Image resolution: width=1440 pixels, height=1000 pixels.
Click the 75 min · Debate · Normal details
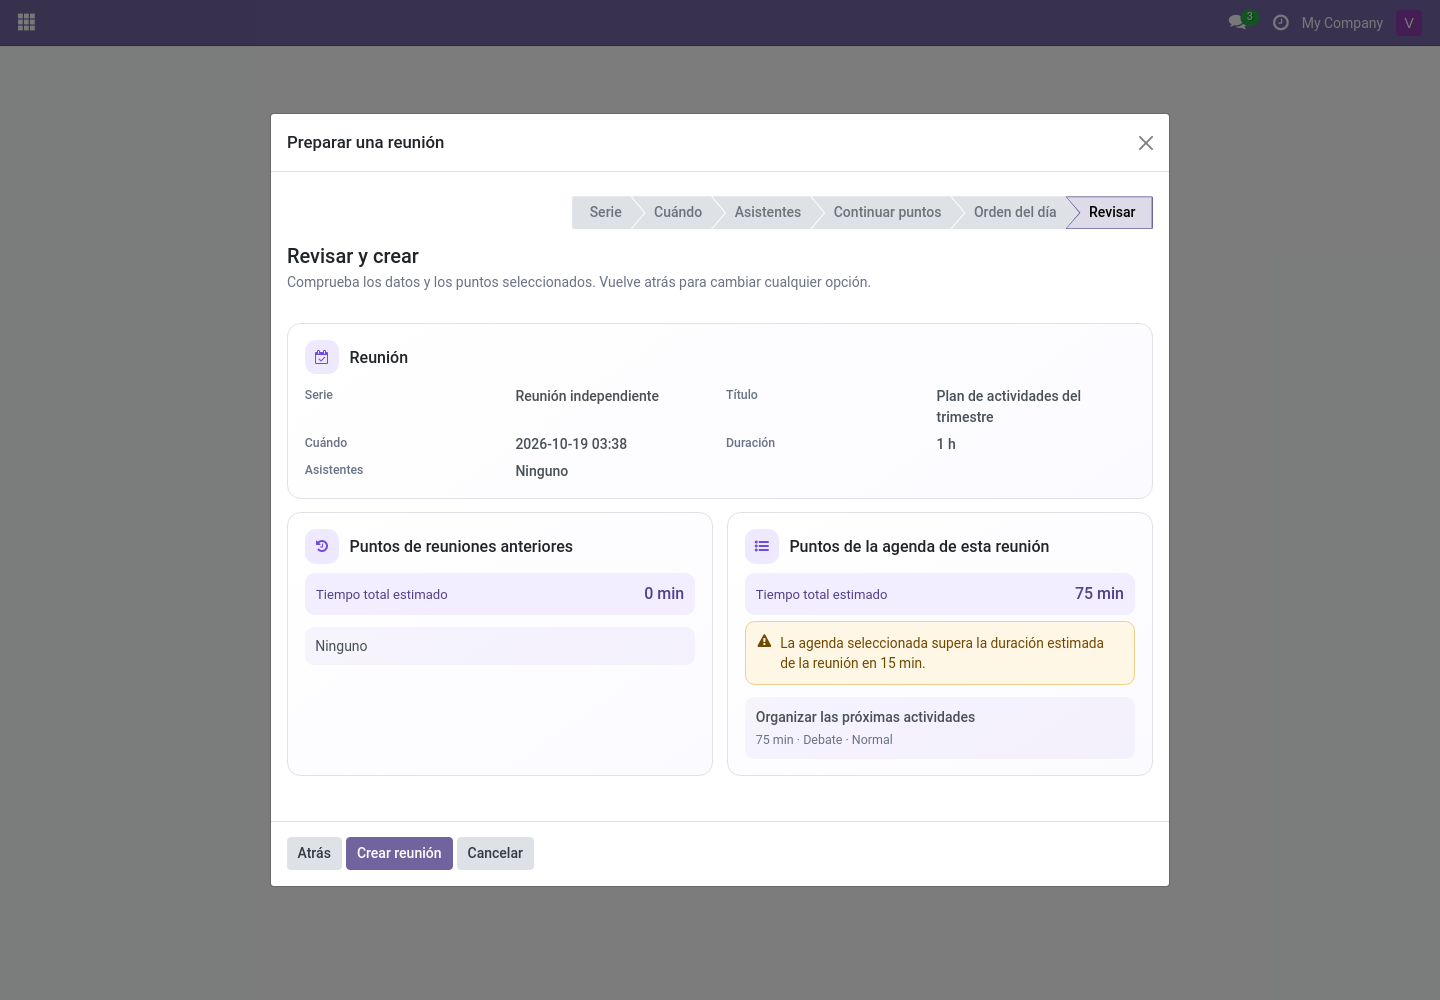point(824,740)
